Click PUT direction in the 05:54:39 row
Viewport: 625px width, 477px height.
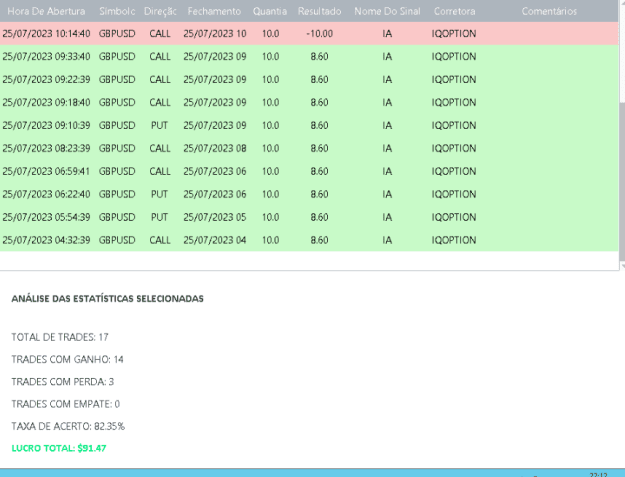pos(159,217)
